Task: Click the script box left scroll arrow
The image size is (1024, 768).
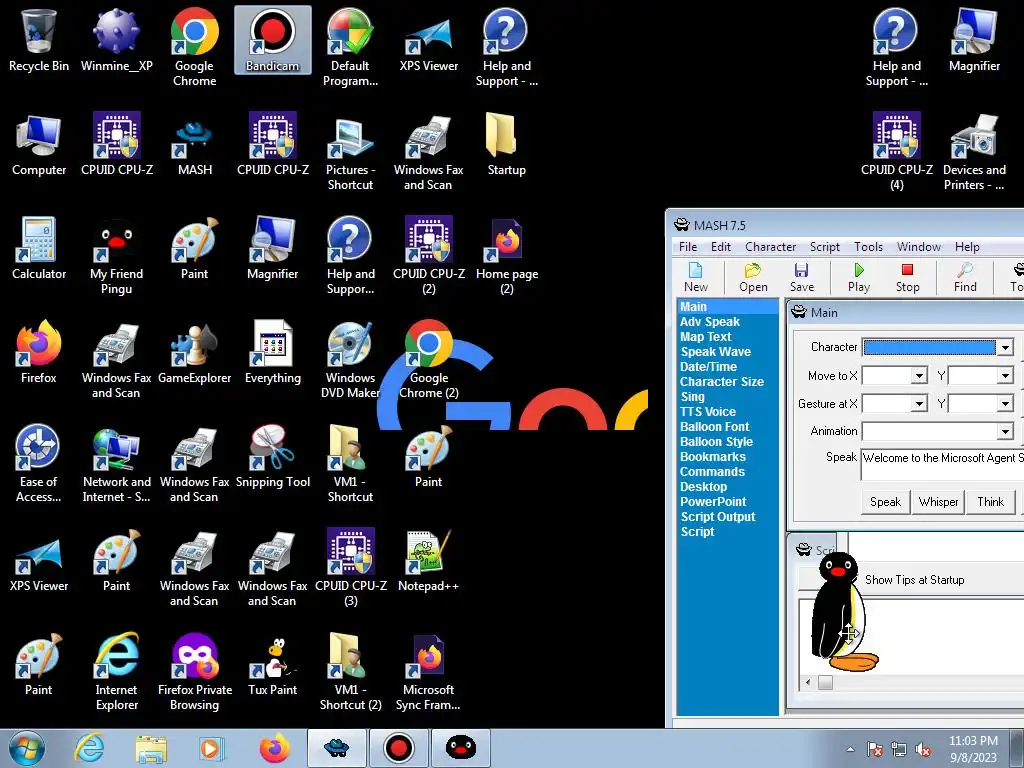Action: [808, 682]
